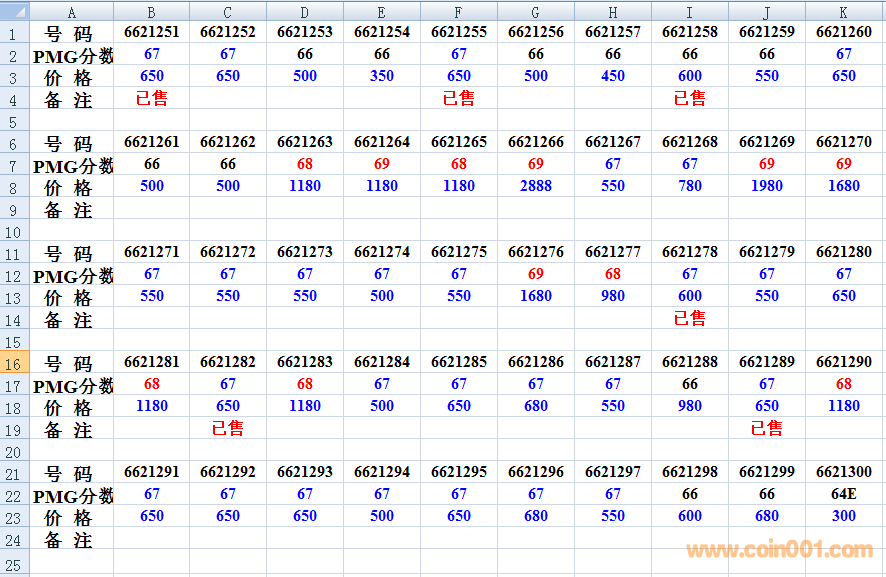886x577 pixels.
Task: Select column D header
Action: (304, 12)
